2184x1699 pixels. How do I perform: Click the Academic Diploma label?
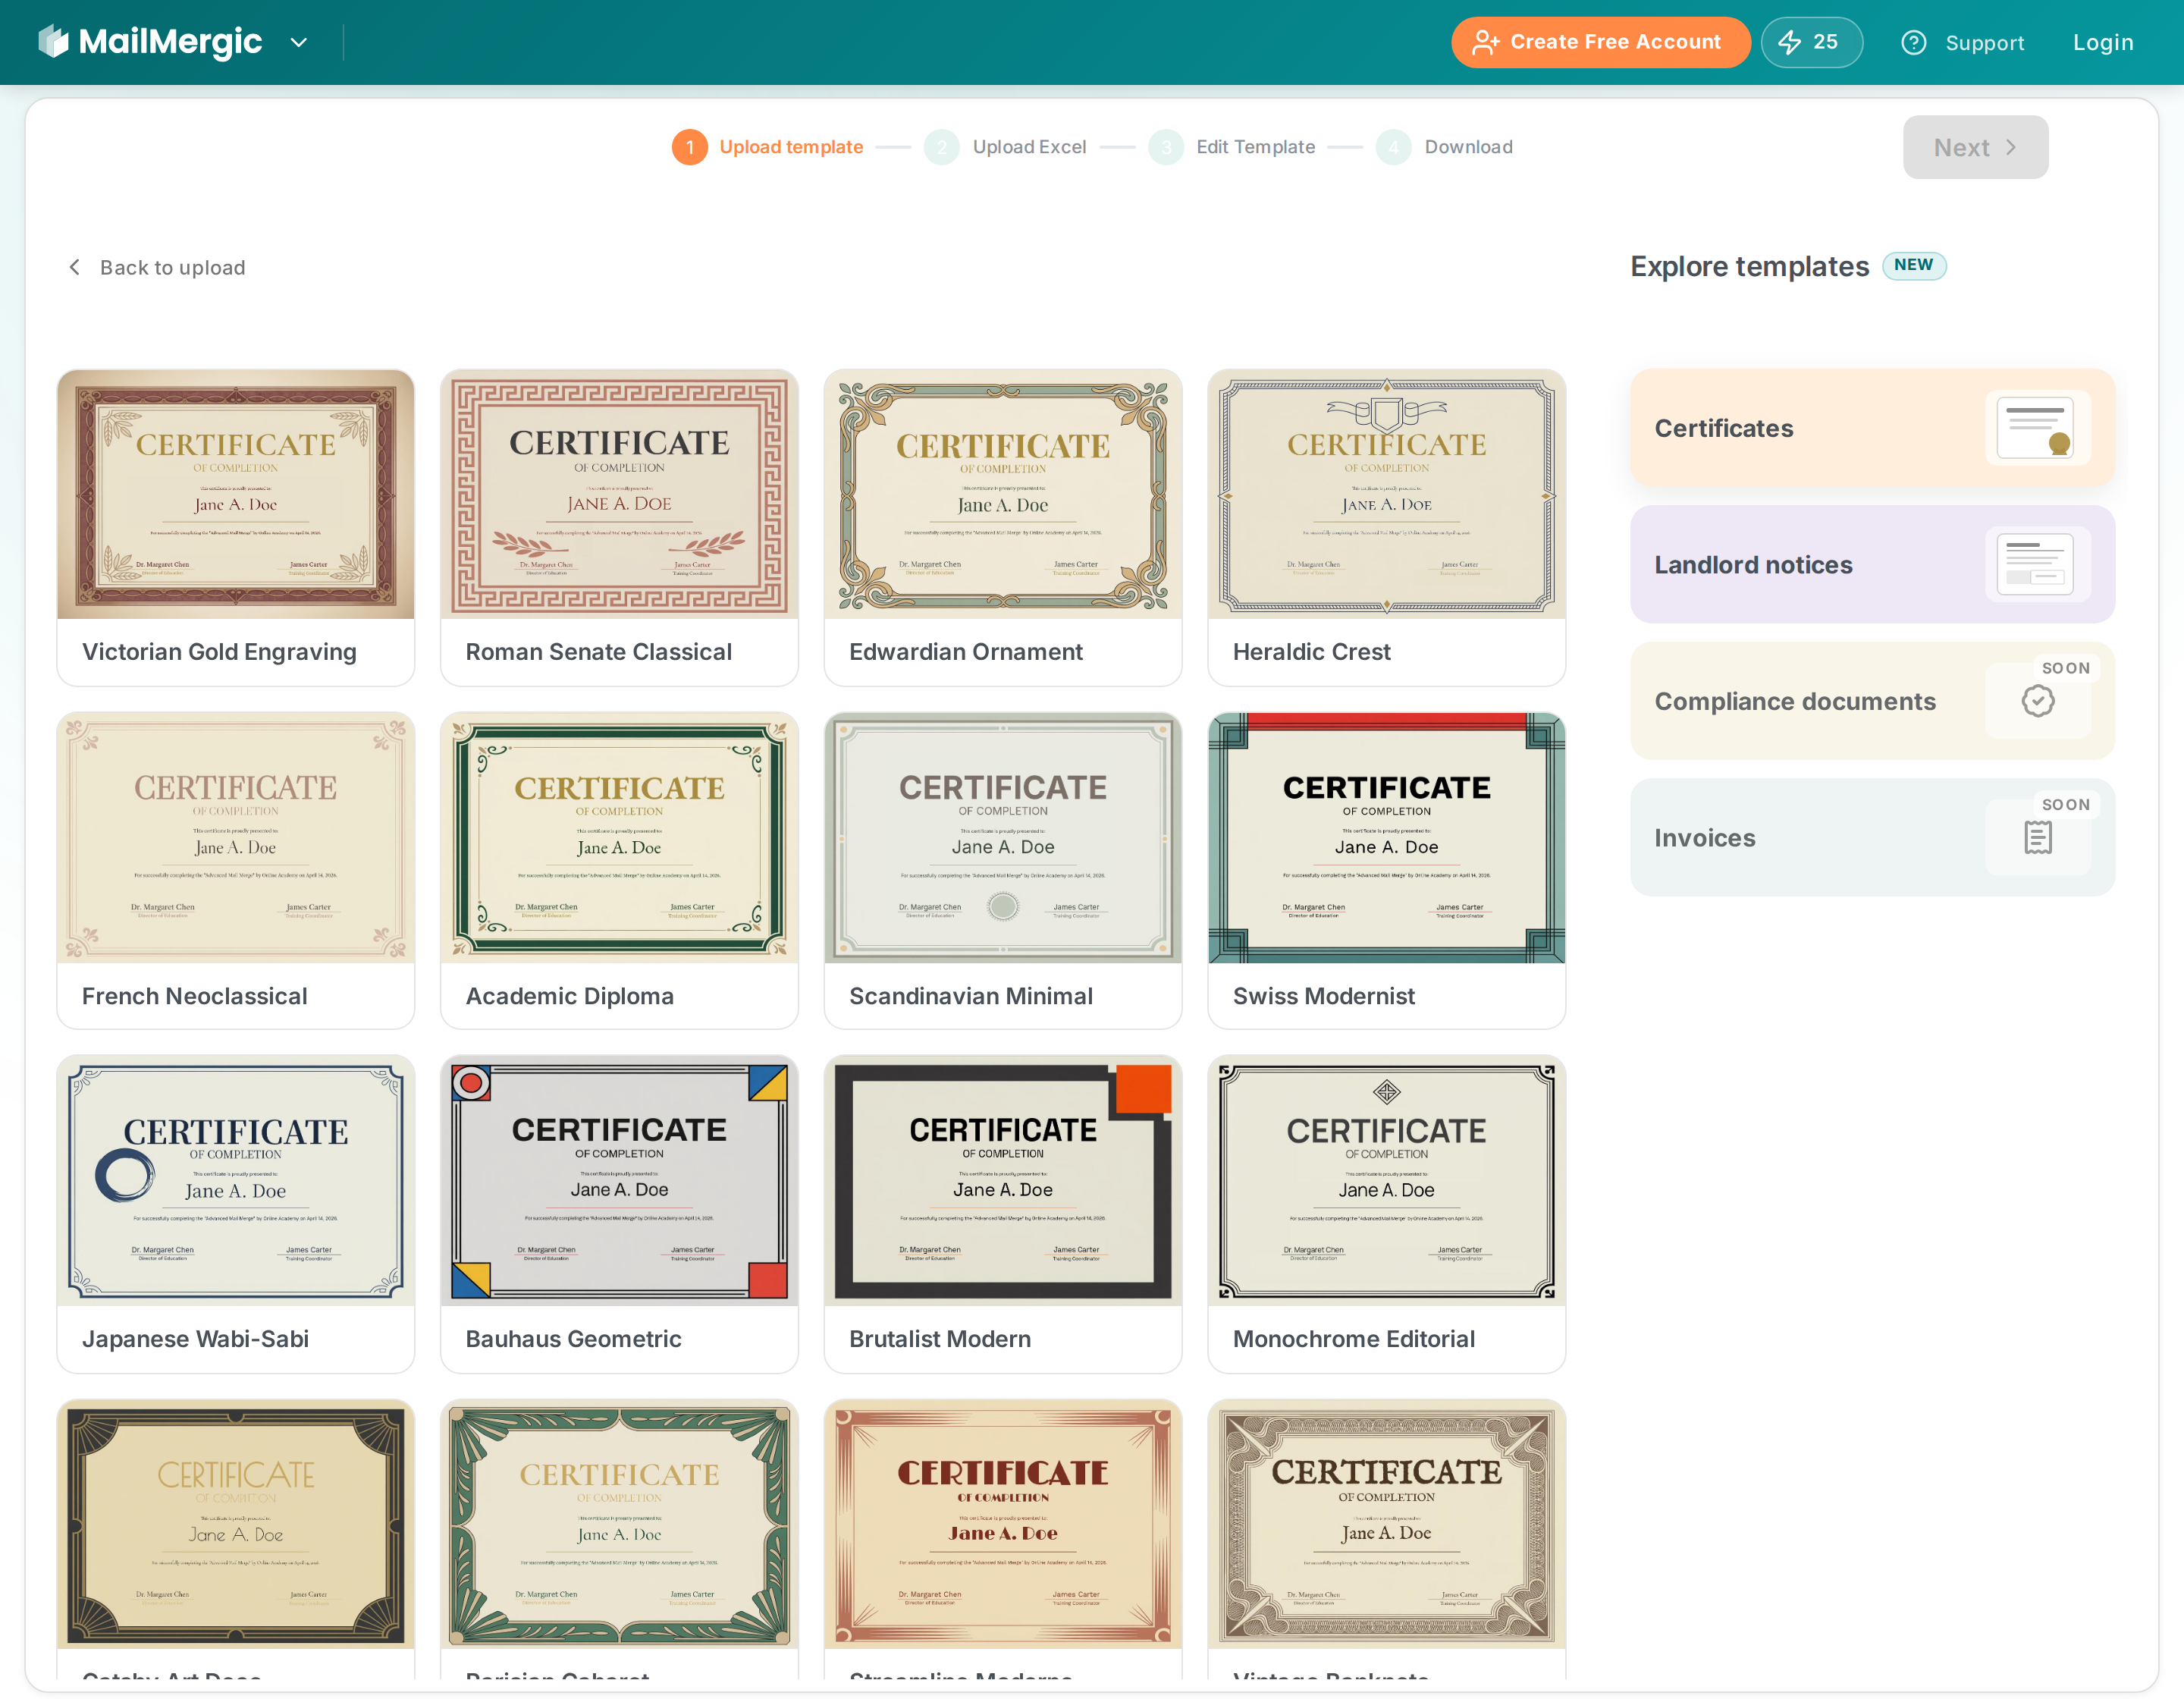tap(569, 996)
